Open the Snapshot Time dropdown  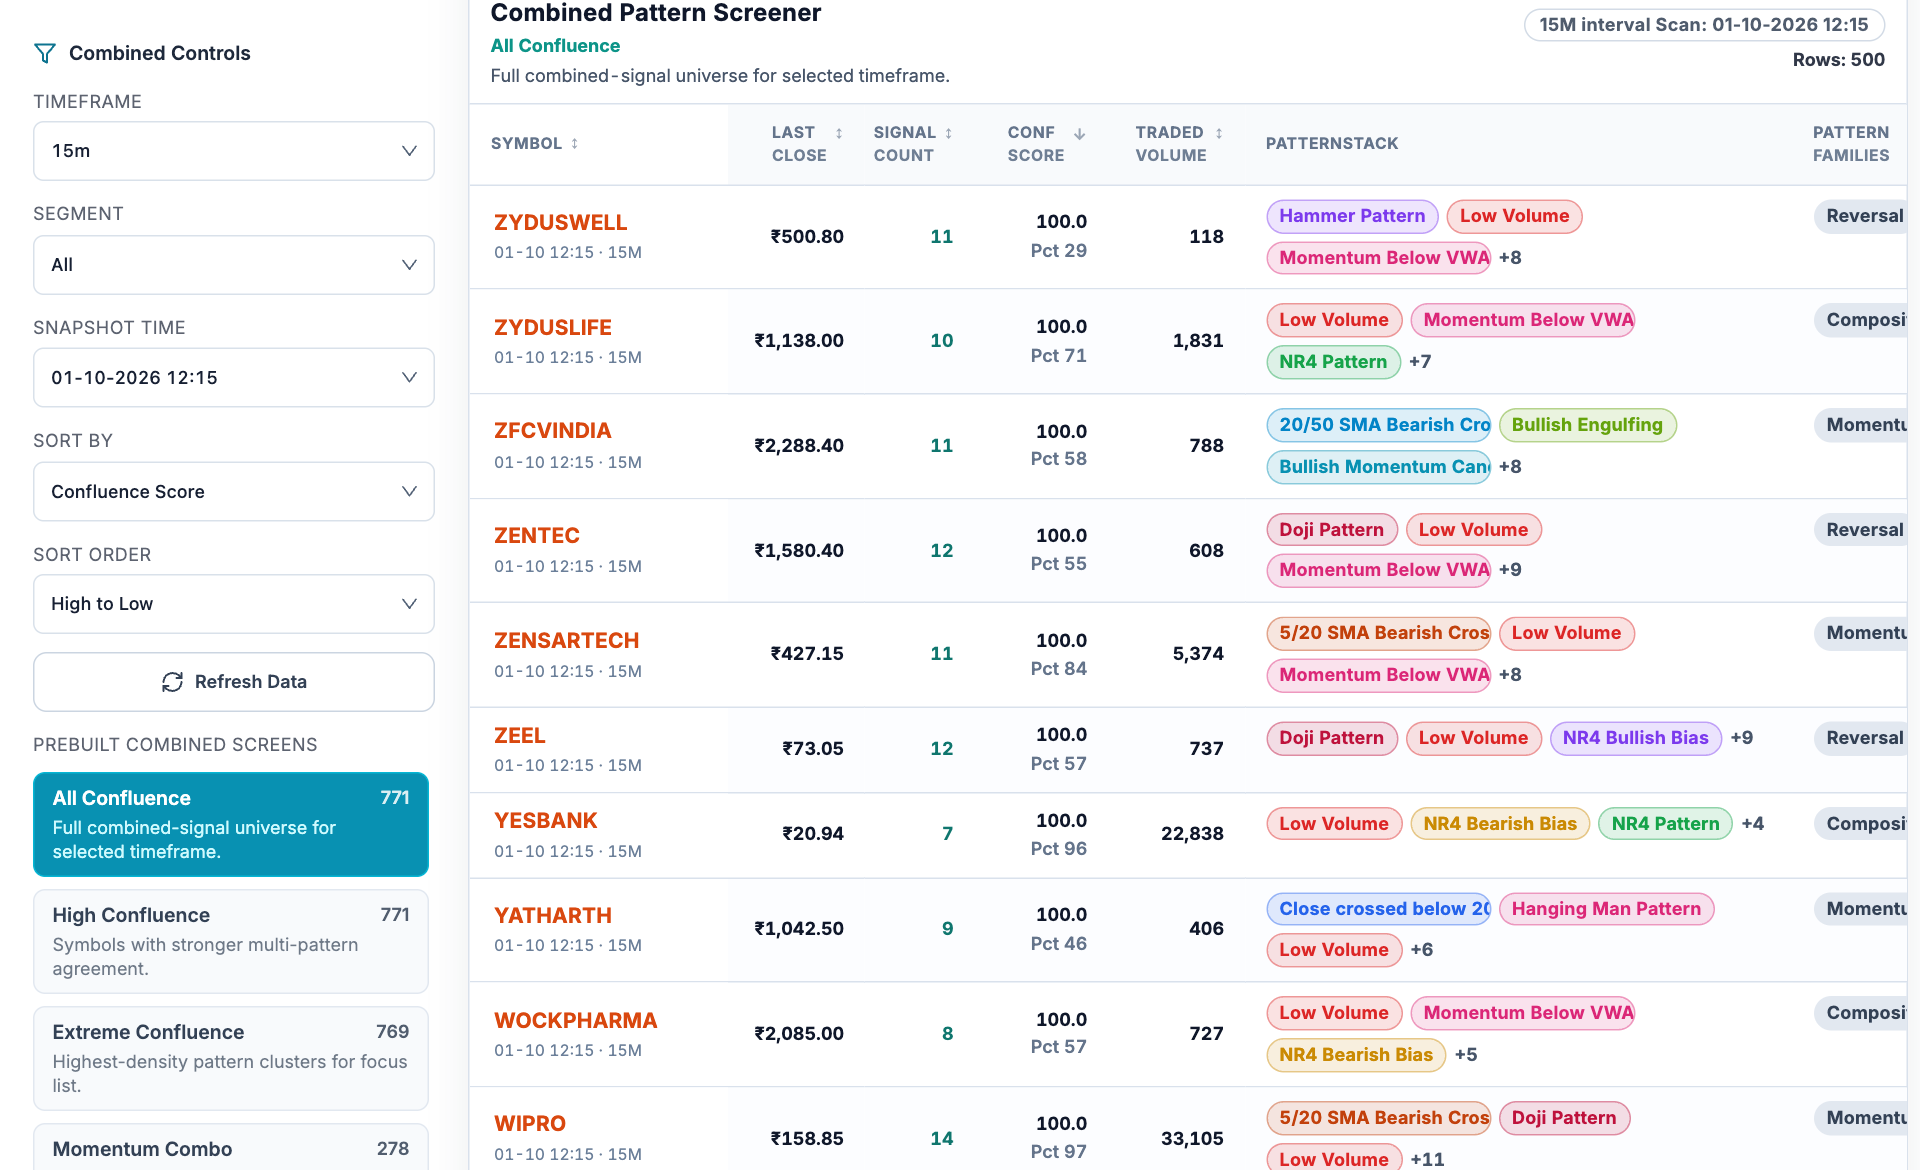tap(234, 378)
